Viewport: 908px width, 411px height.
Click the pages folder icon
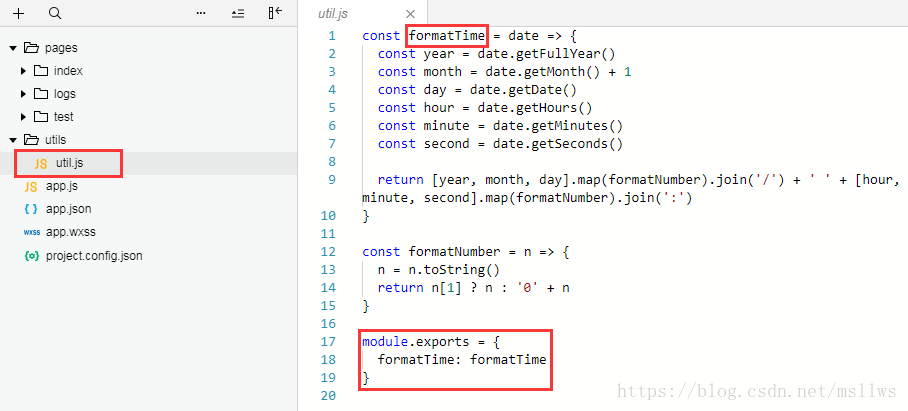pos(31,48)
